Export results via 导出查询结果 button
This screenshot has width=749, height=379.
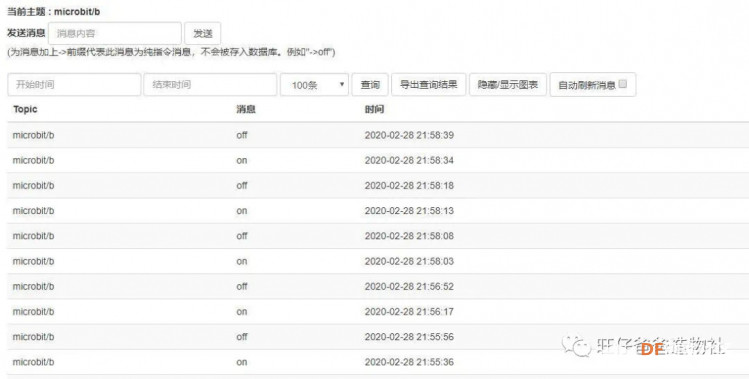point(428,85)
